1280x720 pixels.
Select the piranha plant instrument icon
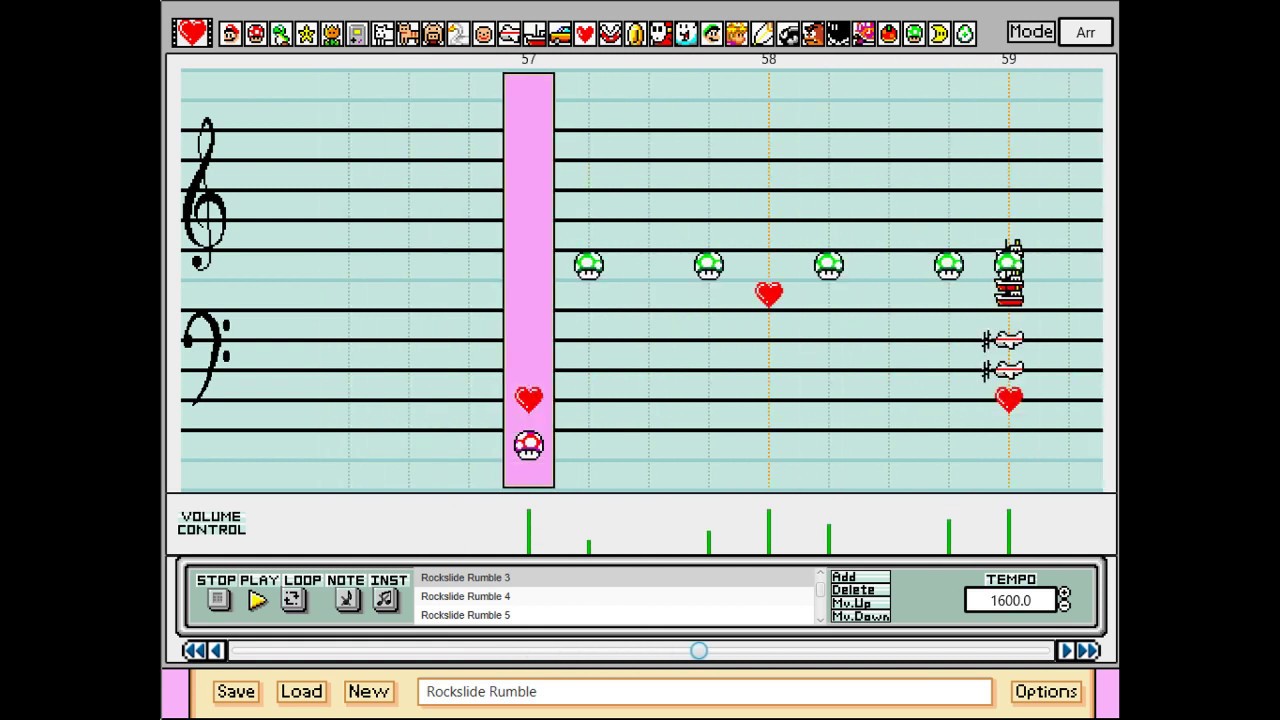click(610, 34)
